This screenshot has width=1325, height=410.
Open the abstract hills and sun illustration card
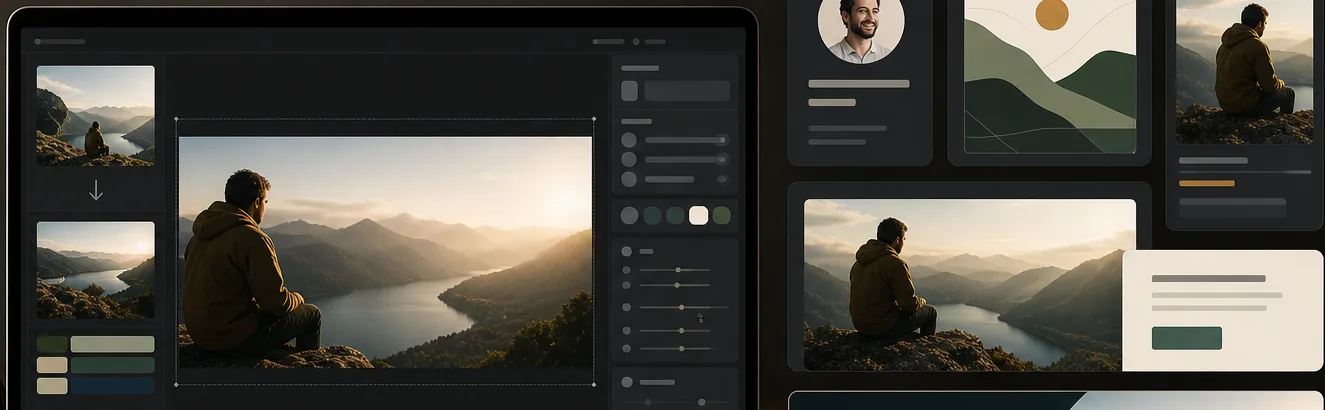click(x=1050, y=76)
